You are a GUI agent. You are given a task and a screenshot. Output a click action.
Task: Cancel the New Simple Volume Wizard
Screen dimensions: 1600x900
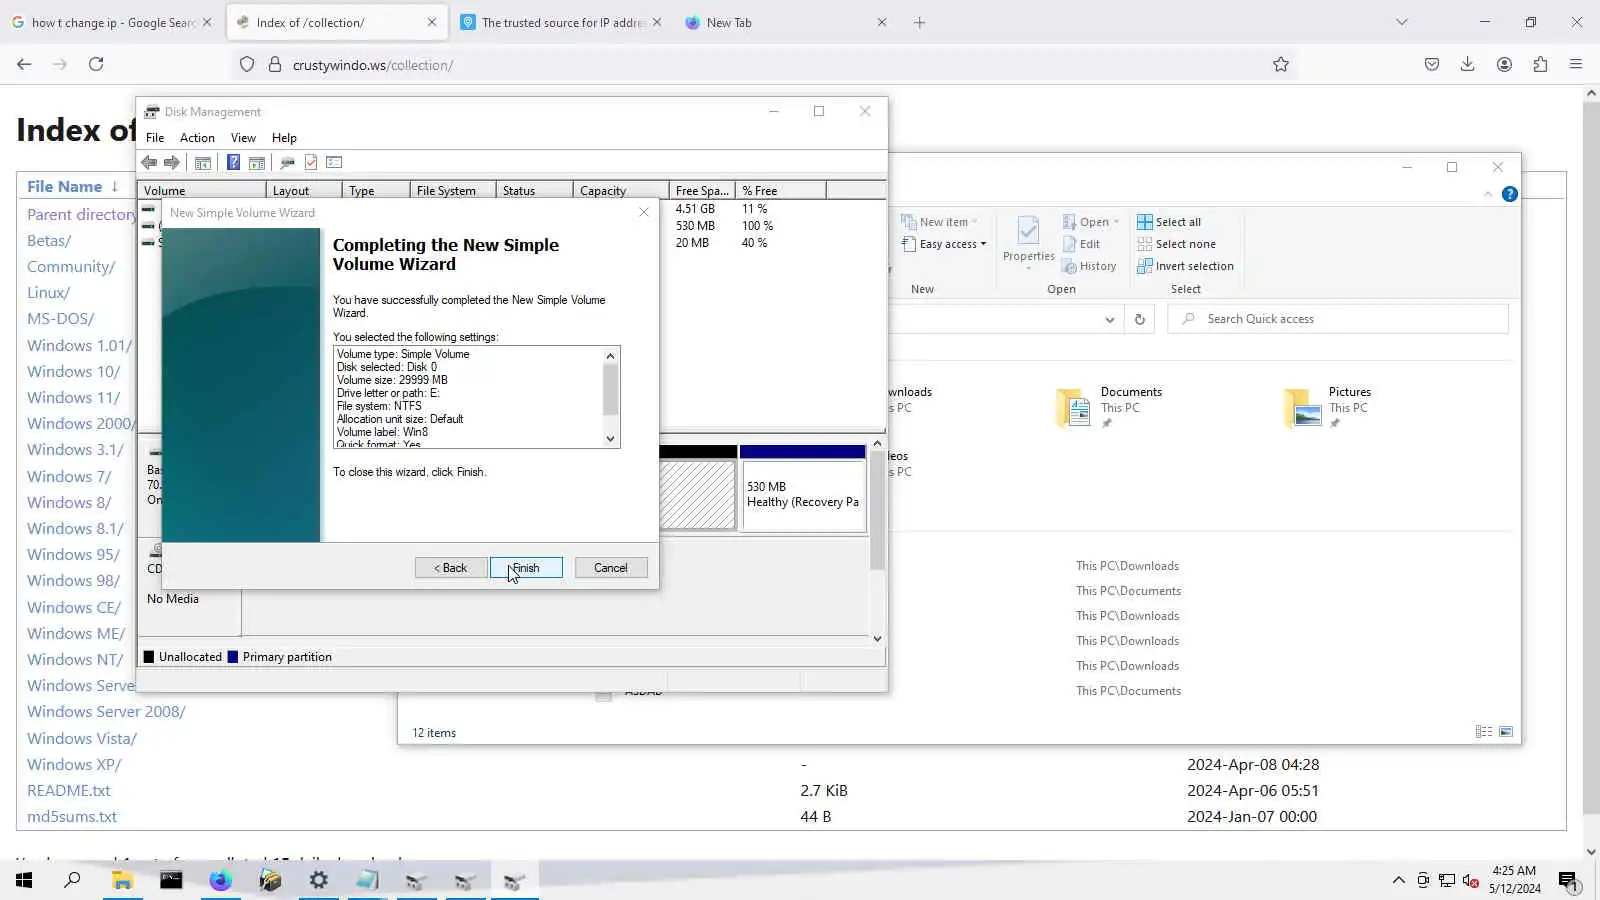point(611,568)
